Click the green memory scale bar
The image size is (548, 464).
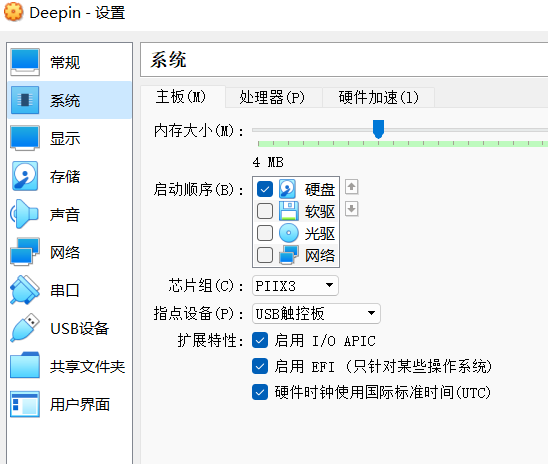(x=403, y=143)
